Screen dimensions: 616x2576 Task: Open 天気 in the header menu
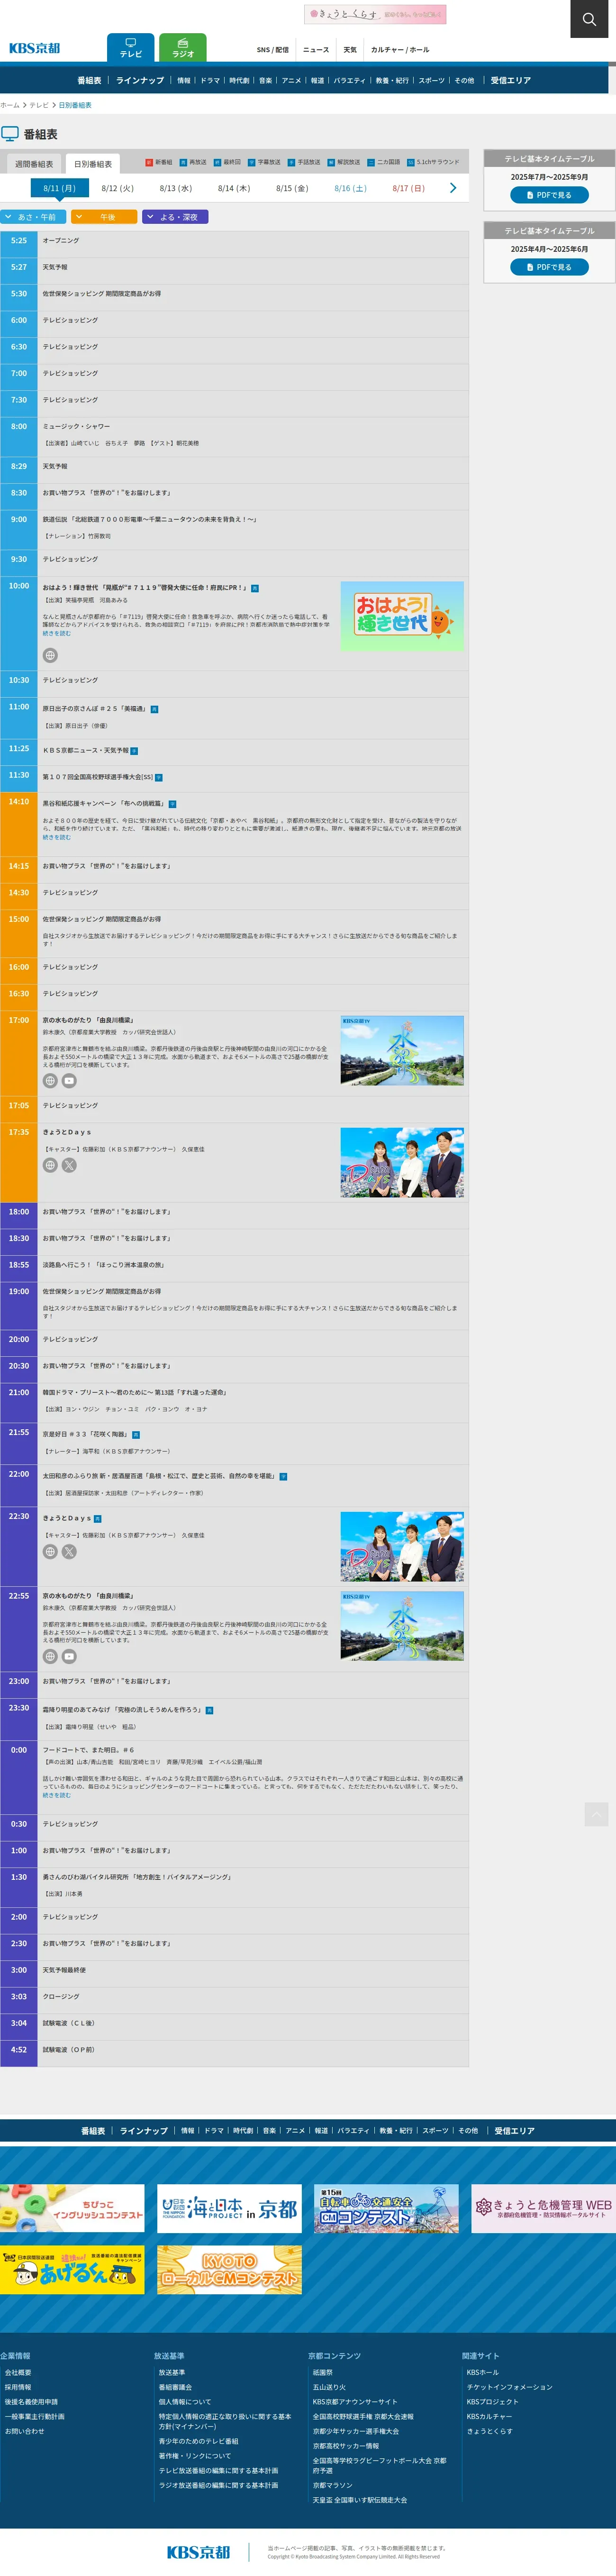[x=350, y=50]
